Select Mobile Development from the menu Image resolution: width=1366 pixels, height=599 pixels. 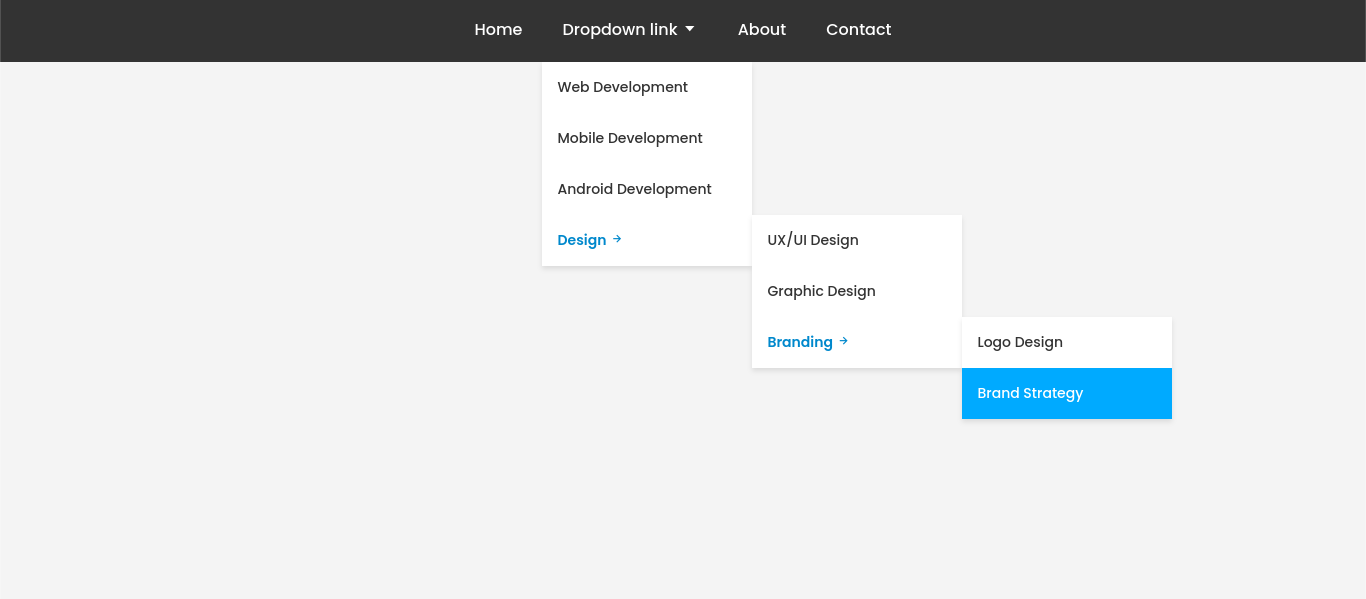tap(629, 138)
